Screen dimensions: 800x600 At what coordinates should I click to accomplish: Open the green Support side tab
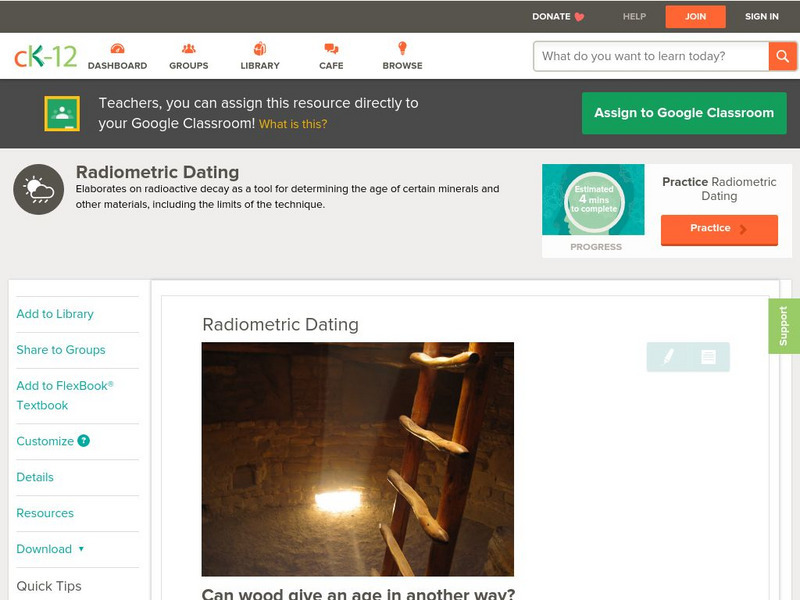click(x=784, y=326)
